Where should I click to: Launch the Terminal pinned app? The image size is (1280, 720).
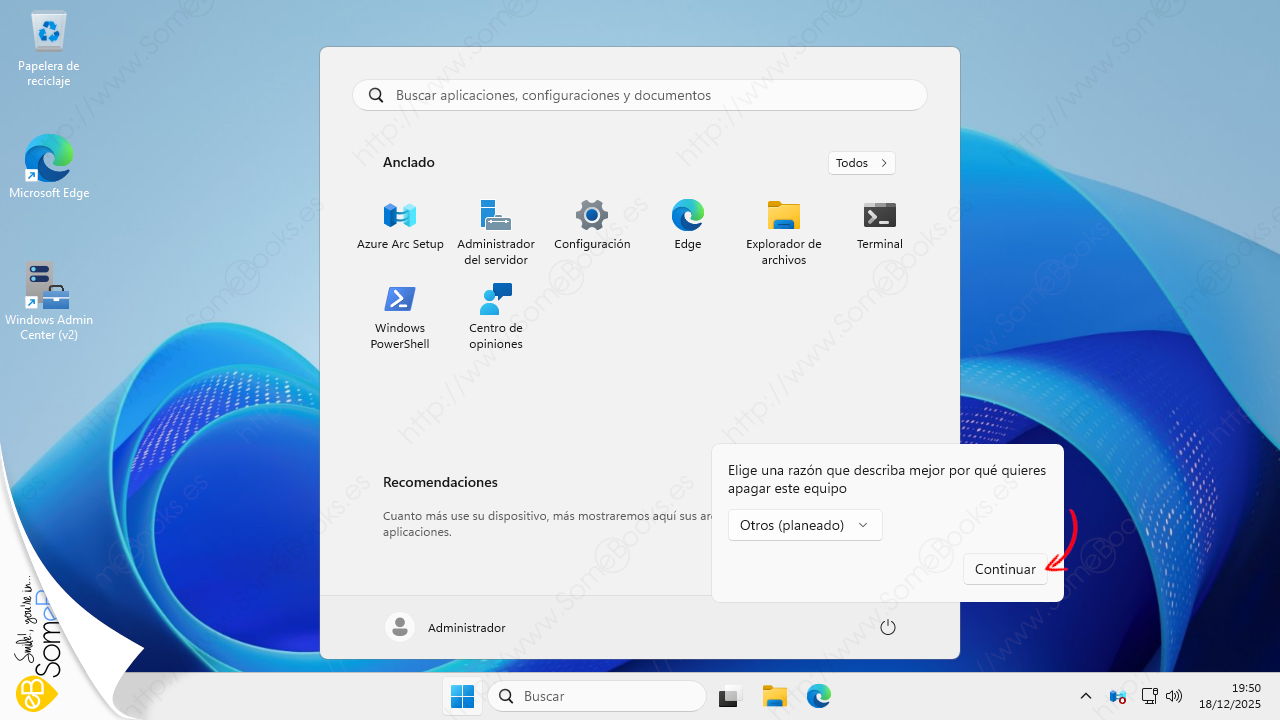point(879,216)
